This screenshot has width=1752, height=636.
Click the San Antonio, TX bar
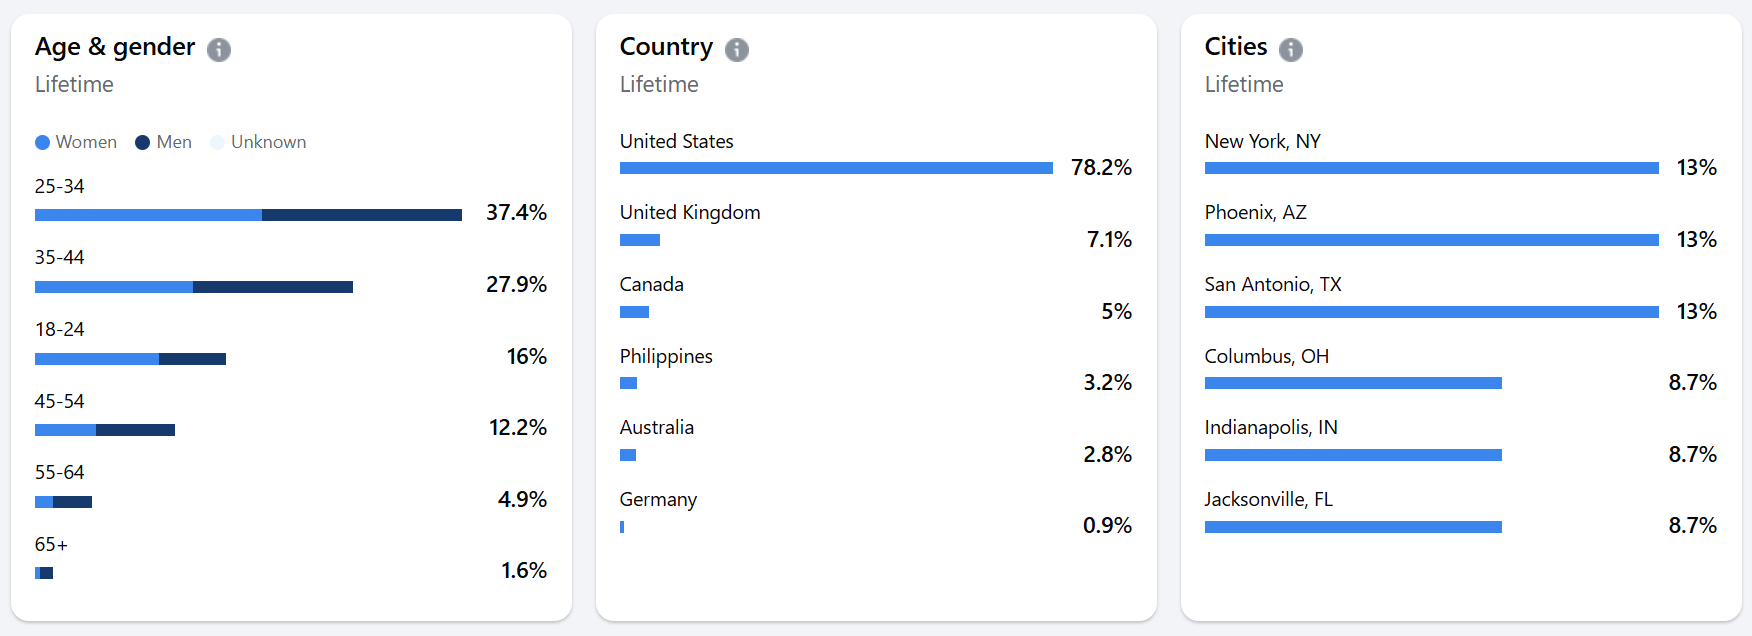[1431, 312]
